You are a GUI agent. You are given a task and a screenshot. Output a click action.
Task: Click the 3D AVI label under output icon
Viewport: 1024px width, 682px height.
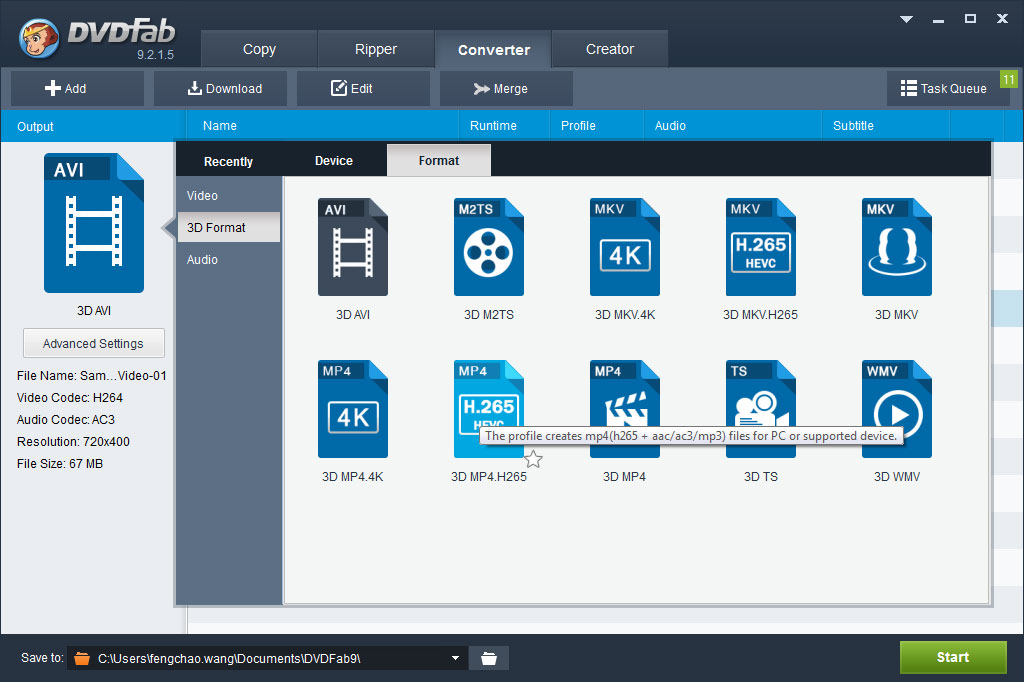point(94,311)
